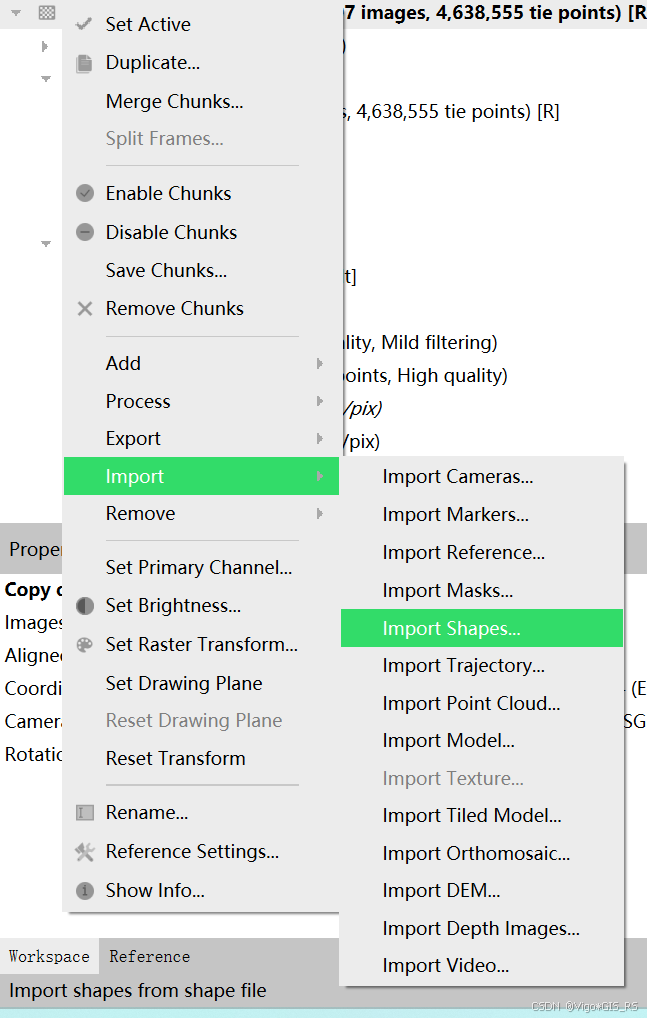
Task: Click the Reference Settings tools icon
Action: [x=85, y=852]
